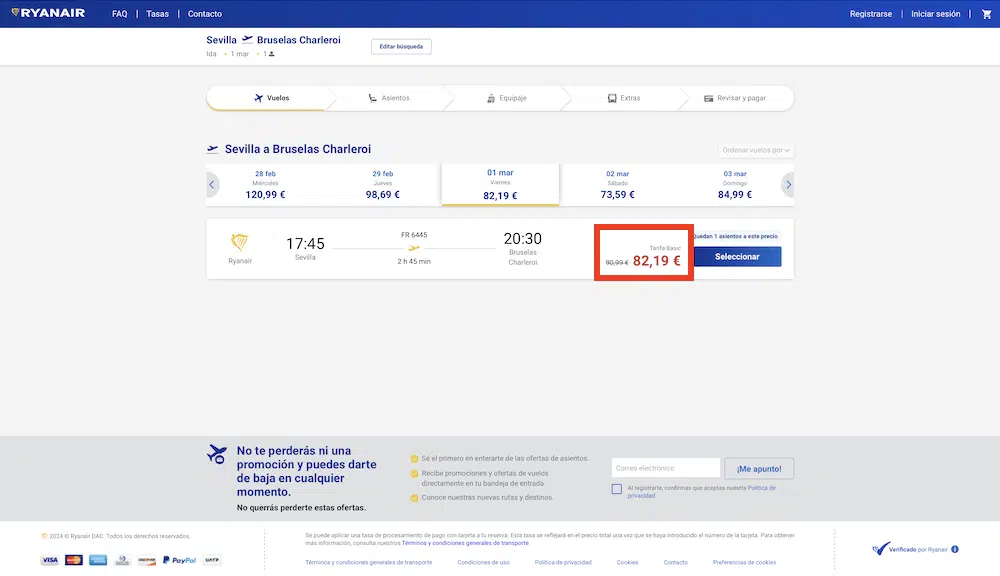Click arrival time 20:30
This screenshot has width=1000, height=576.
[522, 239]
